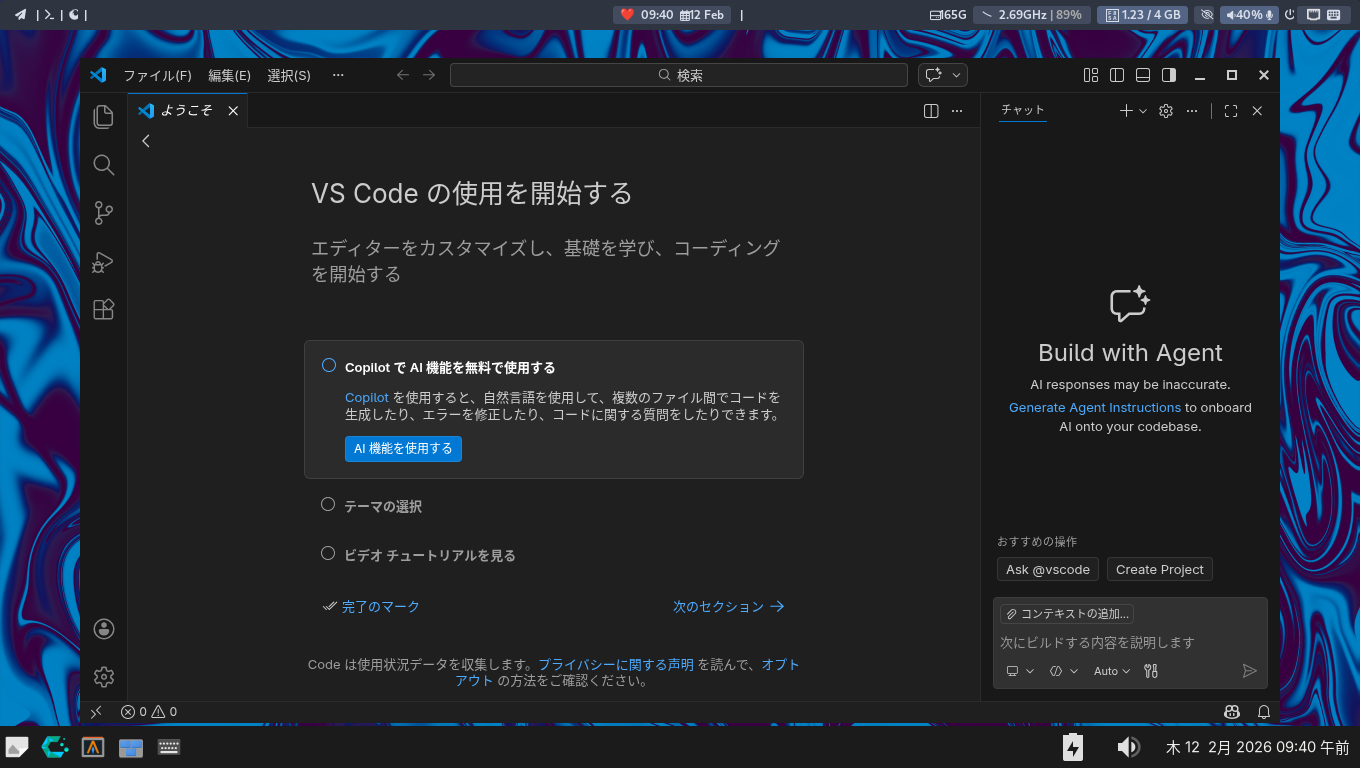Image resolution: width=1360 pixels, height=768 pixels.
Task: Mark the ビデオ チュートリアルを見る step circle
Action: 328,553
